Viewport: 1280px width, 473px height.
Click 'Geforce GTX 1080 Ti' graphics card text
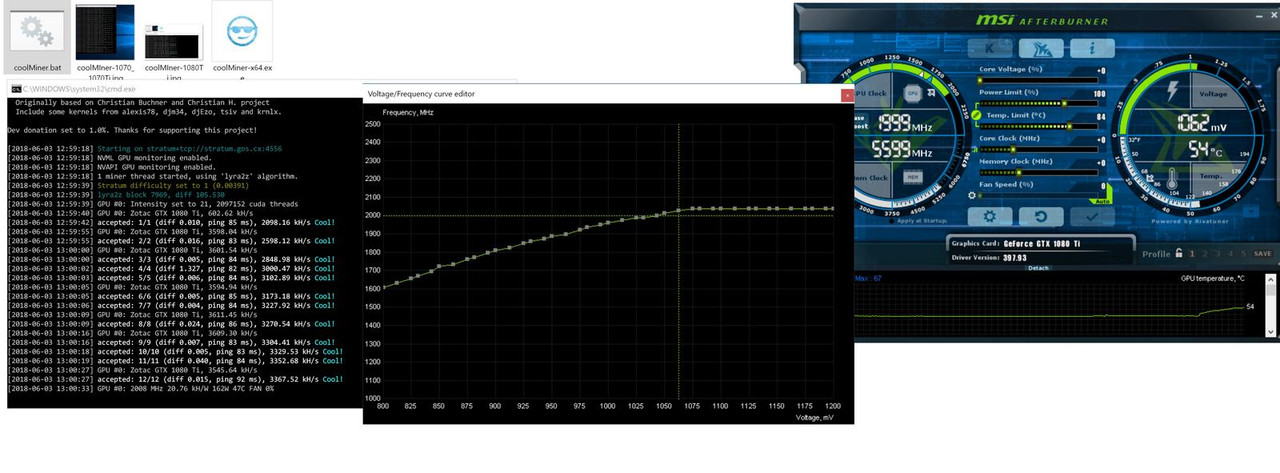pos(1042,243)
